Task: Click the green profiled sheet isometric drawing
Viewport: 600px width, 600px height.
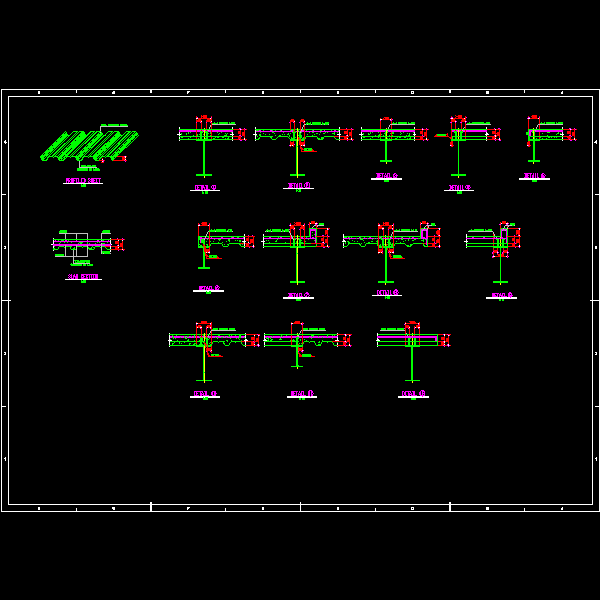Action: 89,145
